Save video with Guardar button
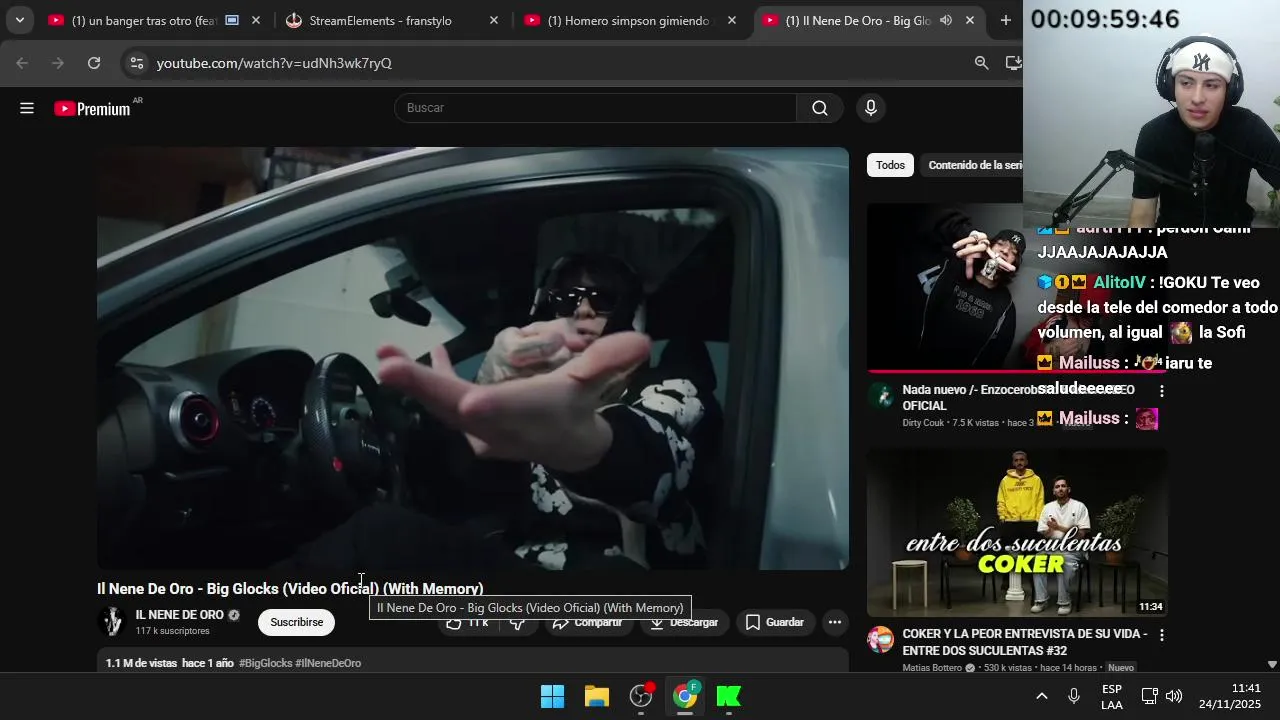Image resolution: width=1280 pixels, height=720 pixels. click(x=775, y=622)
